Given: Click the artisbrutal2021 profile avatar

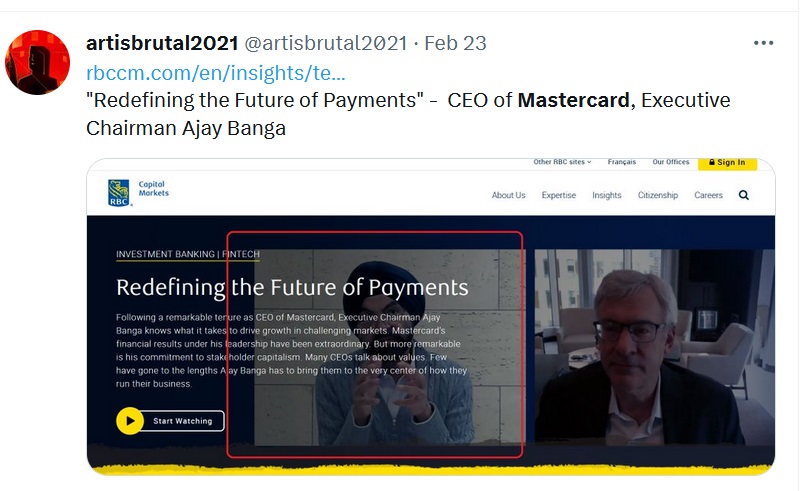Looking at the screenshot, I should (x=37, y=62).
